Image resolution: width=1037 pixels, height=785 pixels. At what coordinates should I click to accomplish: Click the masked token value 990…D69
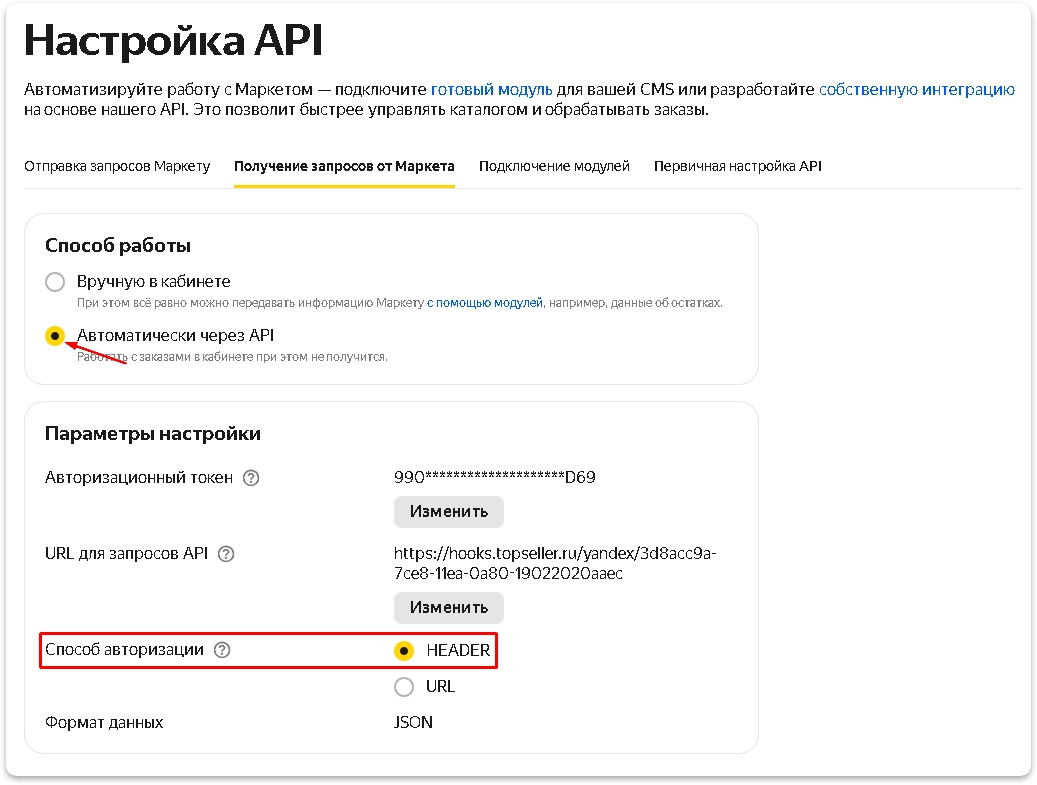click(495, 477)
